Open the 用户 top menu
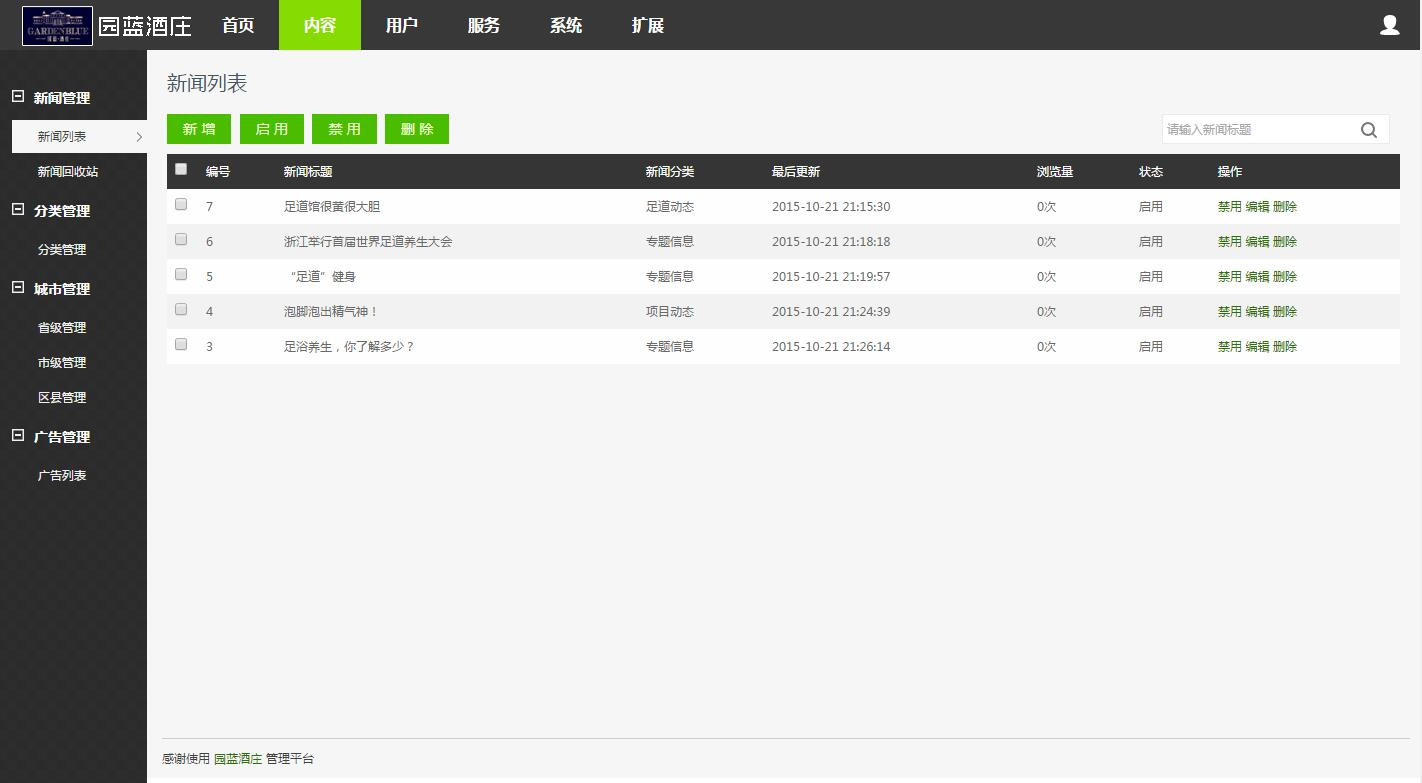 tap(402, 26)
